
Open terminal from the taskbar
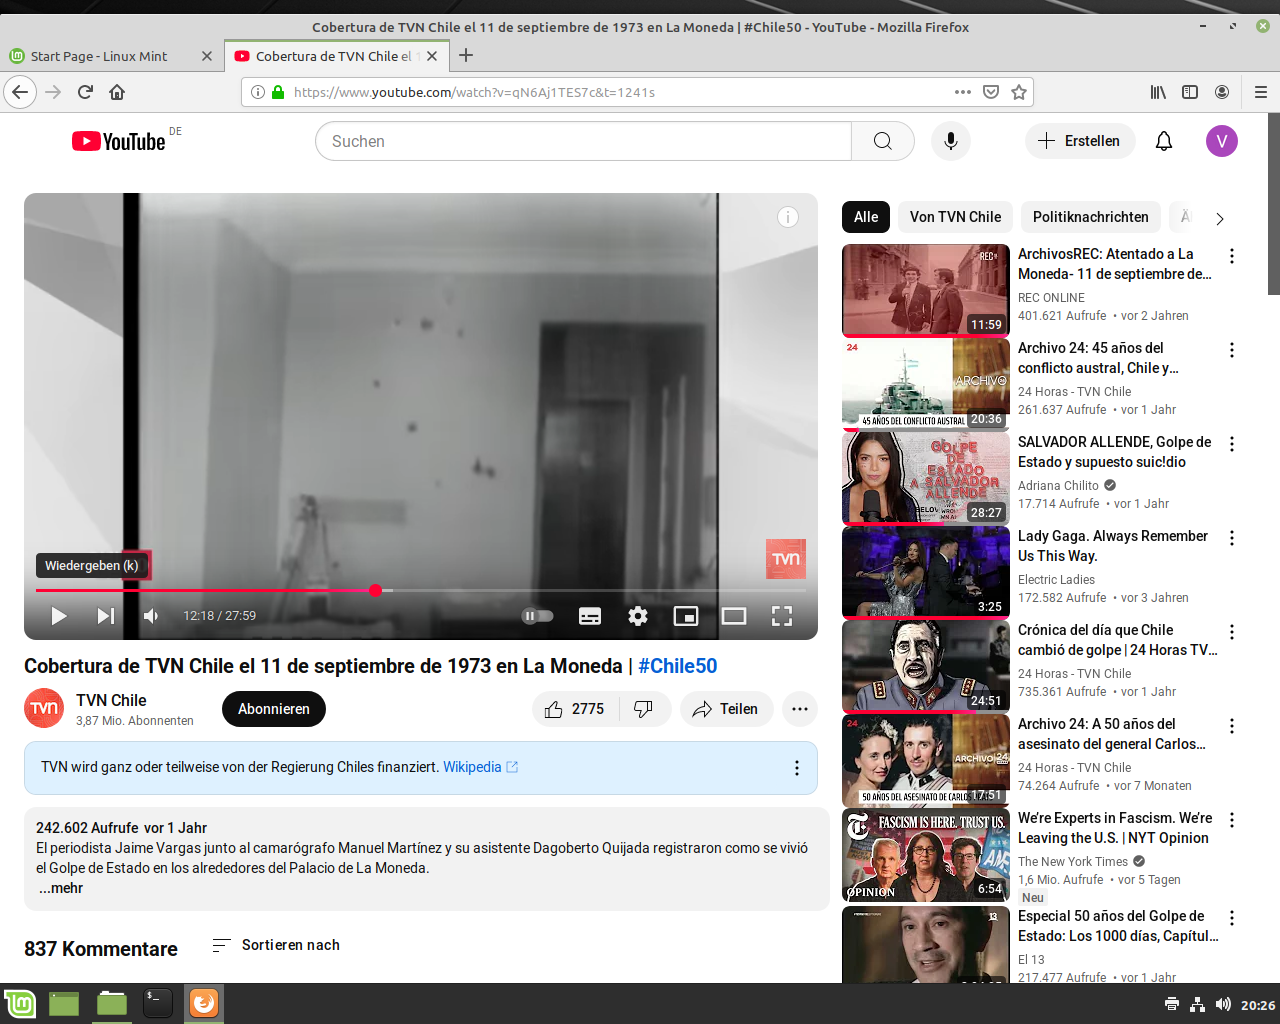coord(157,1003)
